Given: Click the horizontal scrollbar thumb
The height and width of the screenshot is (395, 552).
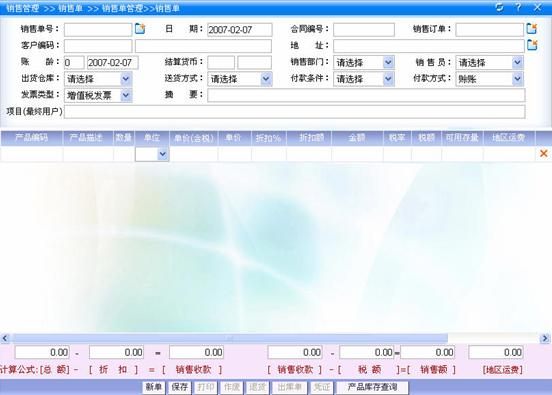Looking at the screenshot, I should pos(230,338).
